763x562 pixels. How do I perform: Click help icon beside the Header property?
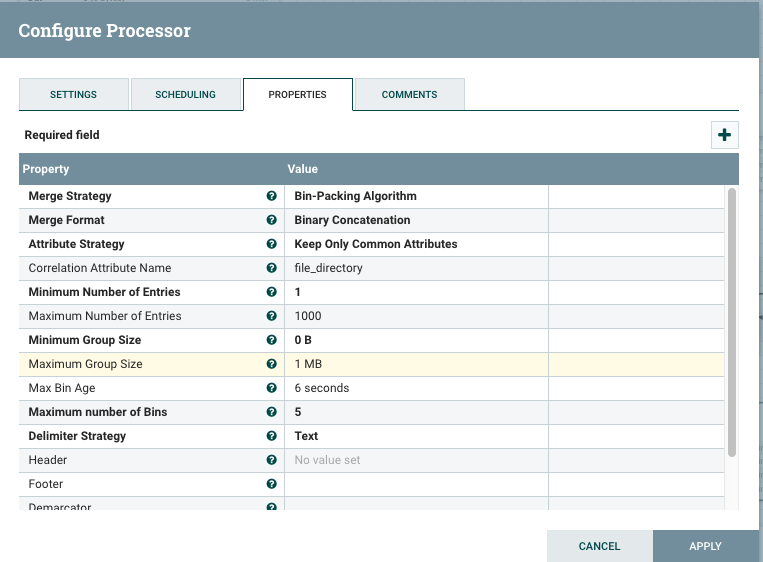[x=272, y=460]
